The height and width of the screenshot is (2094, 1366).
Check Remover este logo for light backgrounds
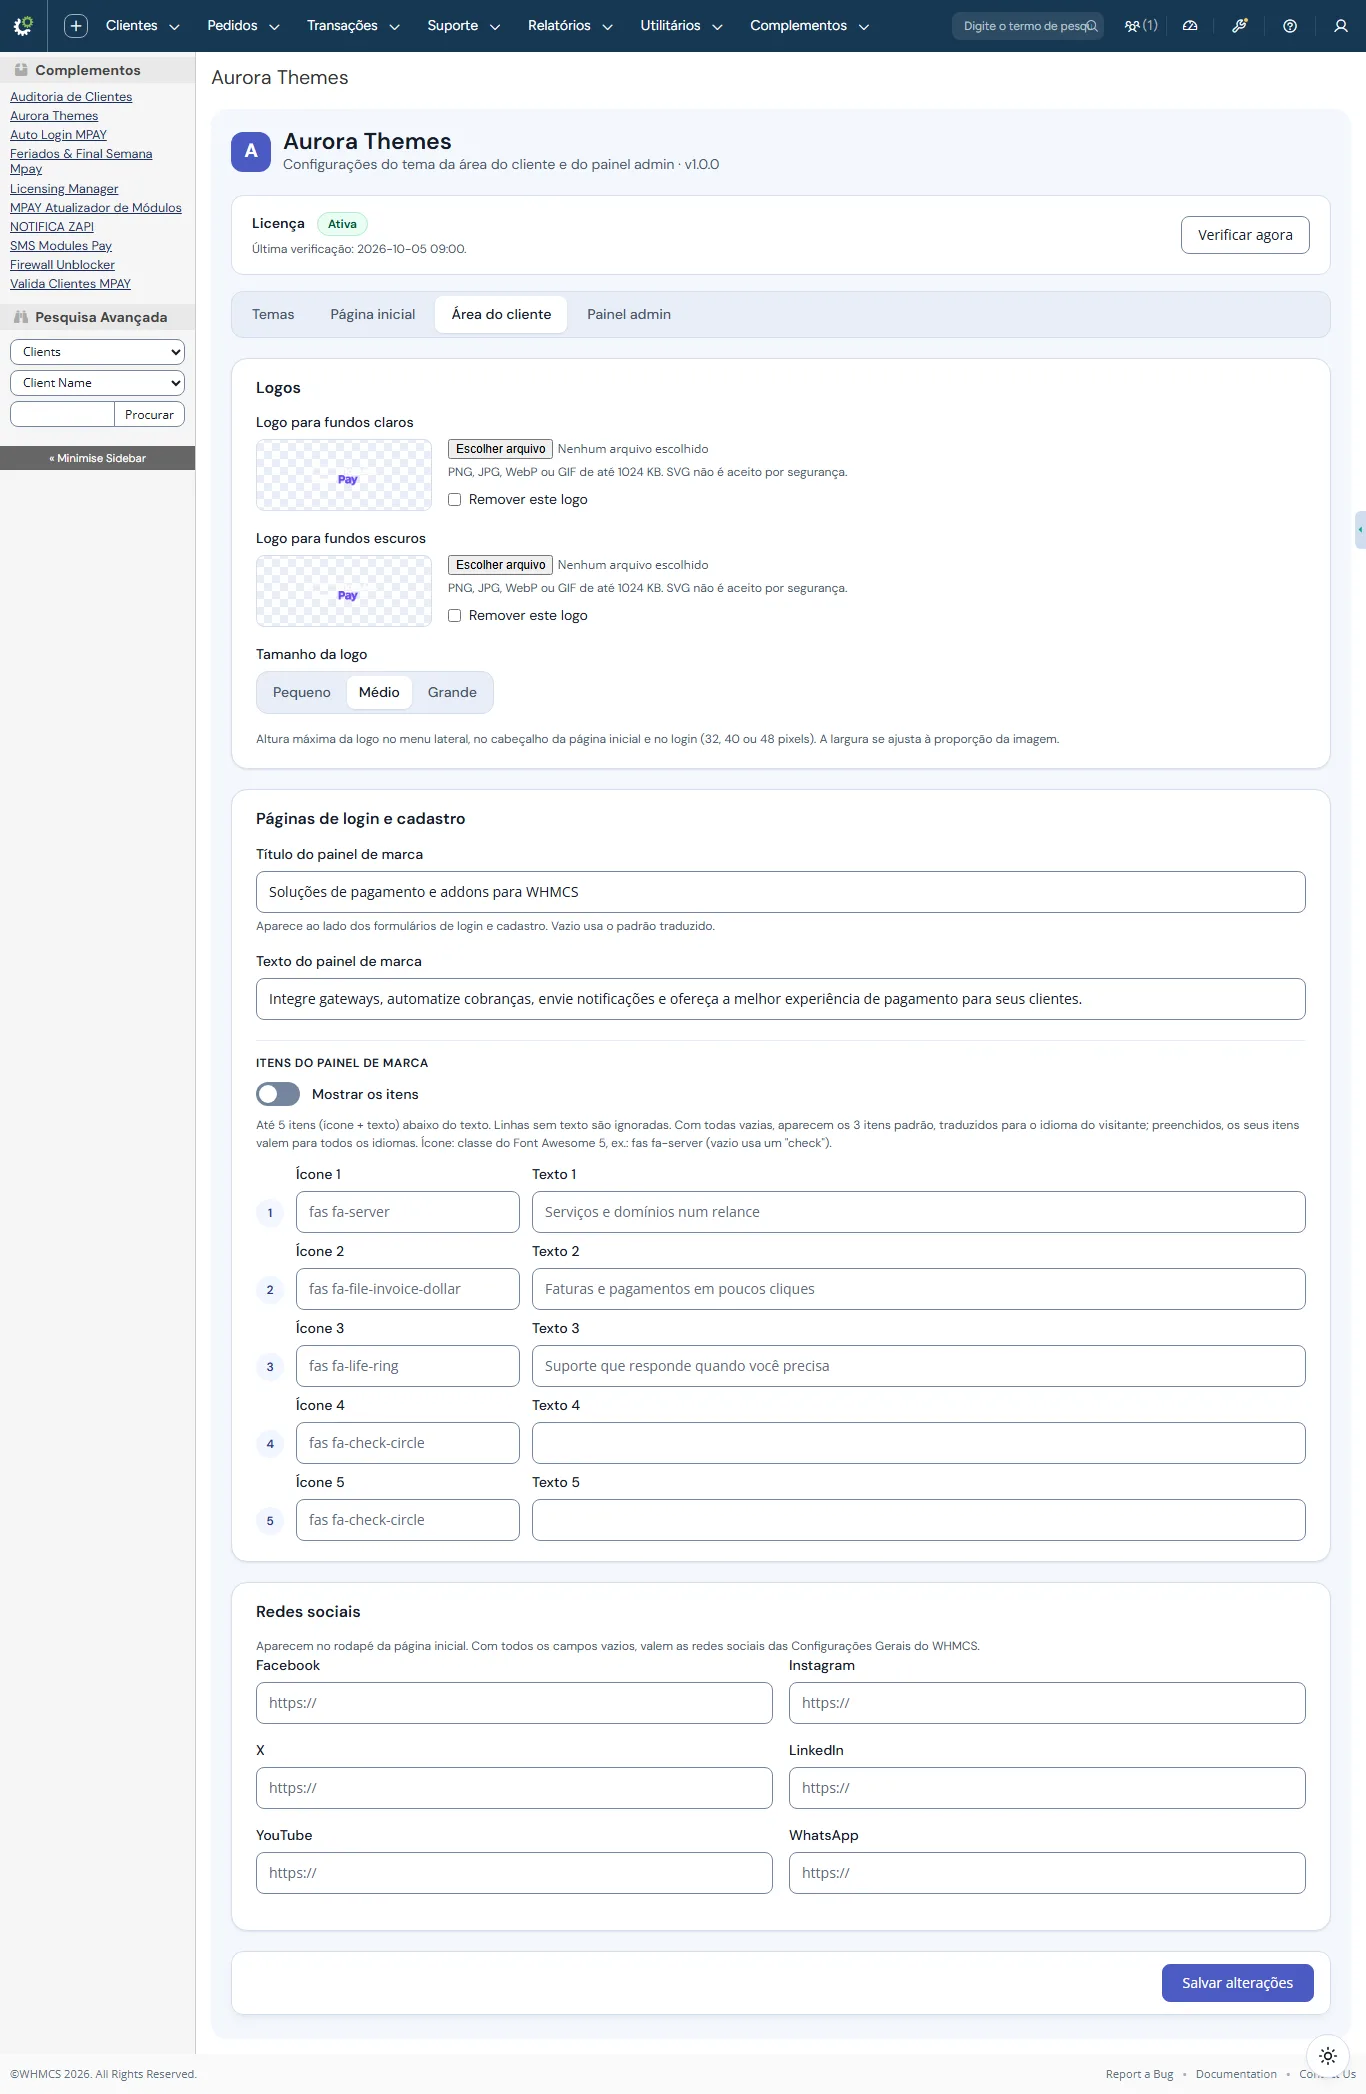pyautogui.click(x=455, y=500)
